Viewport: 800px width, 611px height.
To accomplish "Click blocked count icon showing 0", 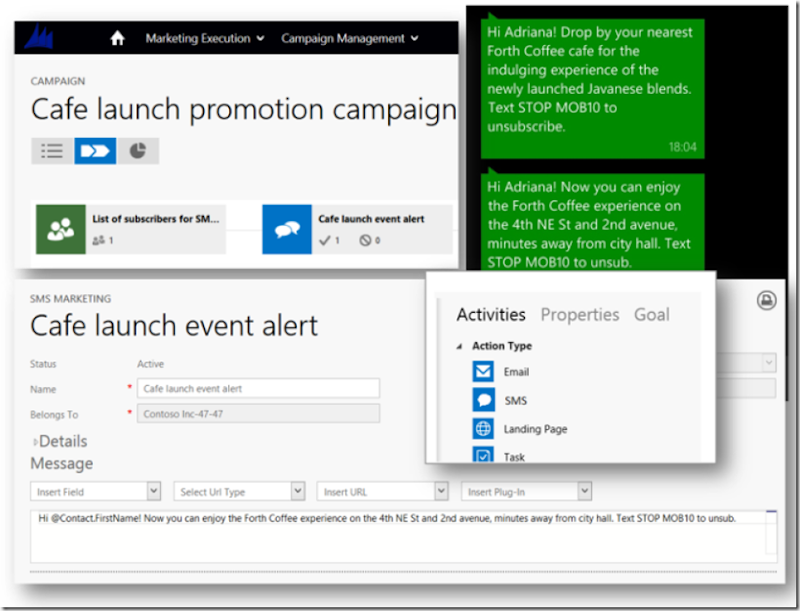I will (365, 240).
